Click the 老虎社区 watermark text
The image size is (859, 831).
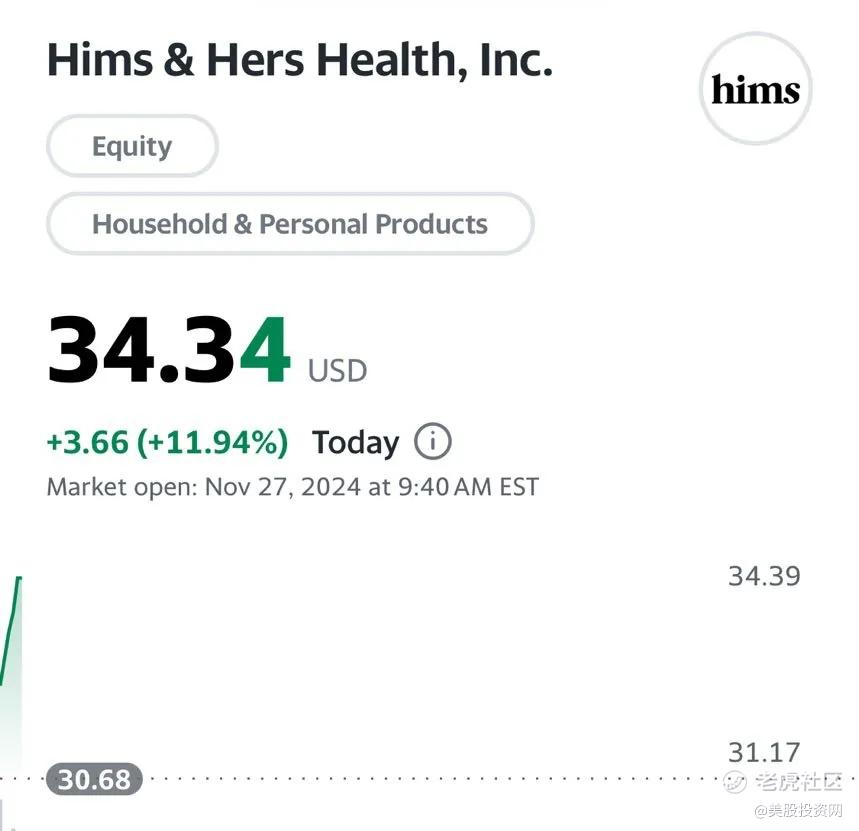pos(800,781)
